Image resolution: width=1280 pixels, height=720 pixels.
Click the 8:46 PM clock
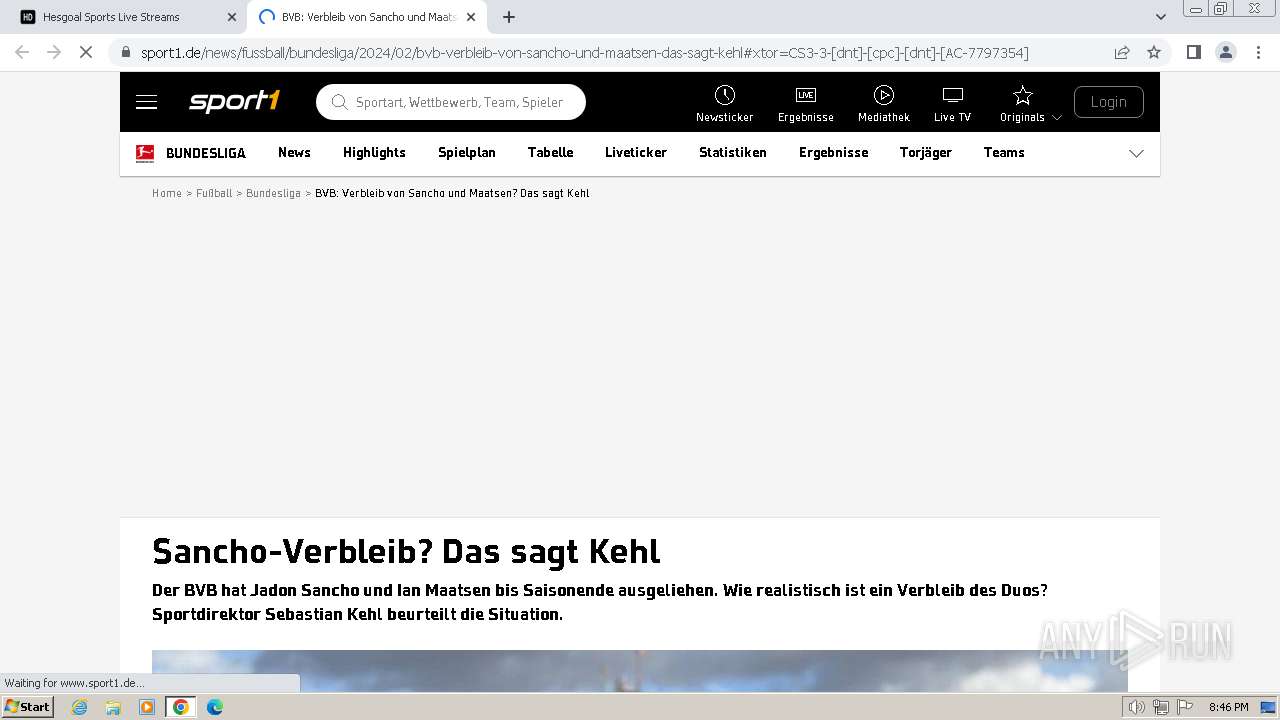[x=1228, y=707]
